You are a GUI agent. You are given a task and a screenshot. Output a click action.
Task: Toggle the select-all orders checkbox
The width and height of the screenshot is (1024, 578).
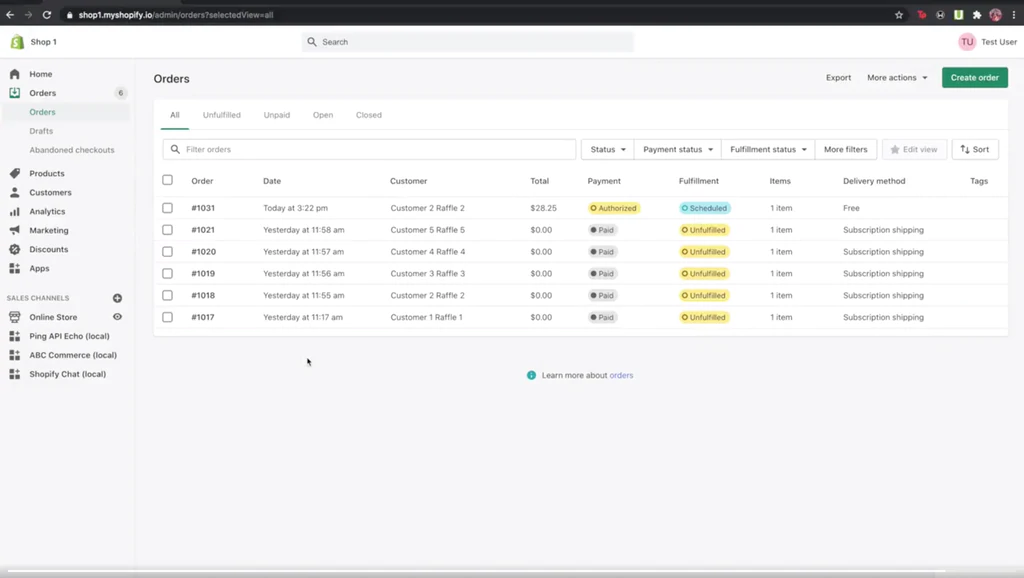(x=167, y=180)
